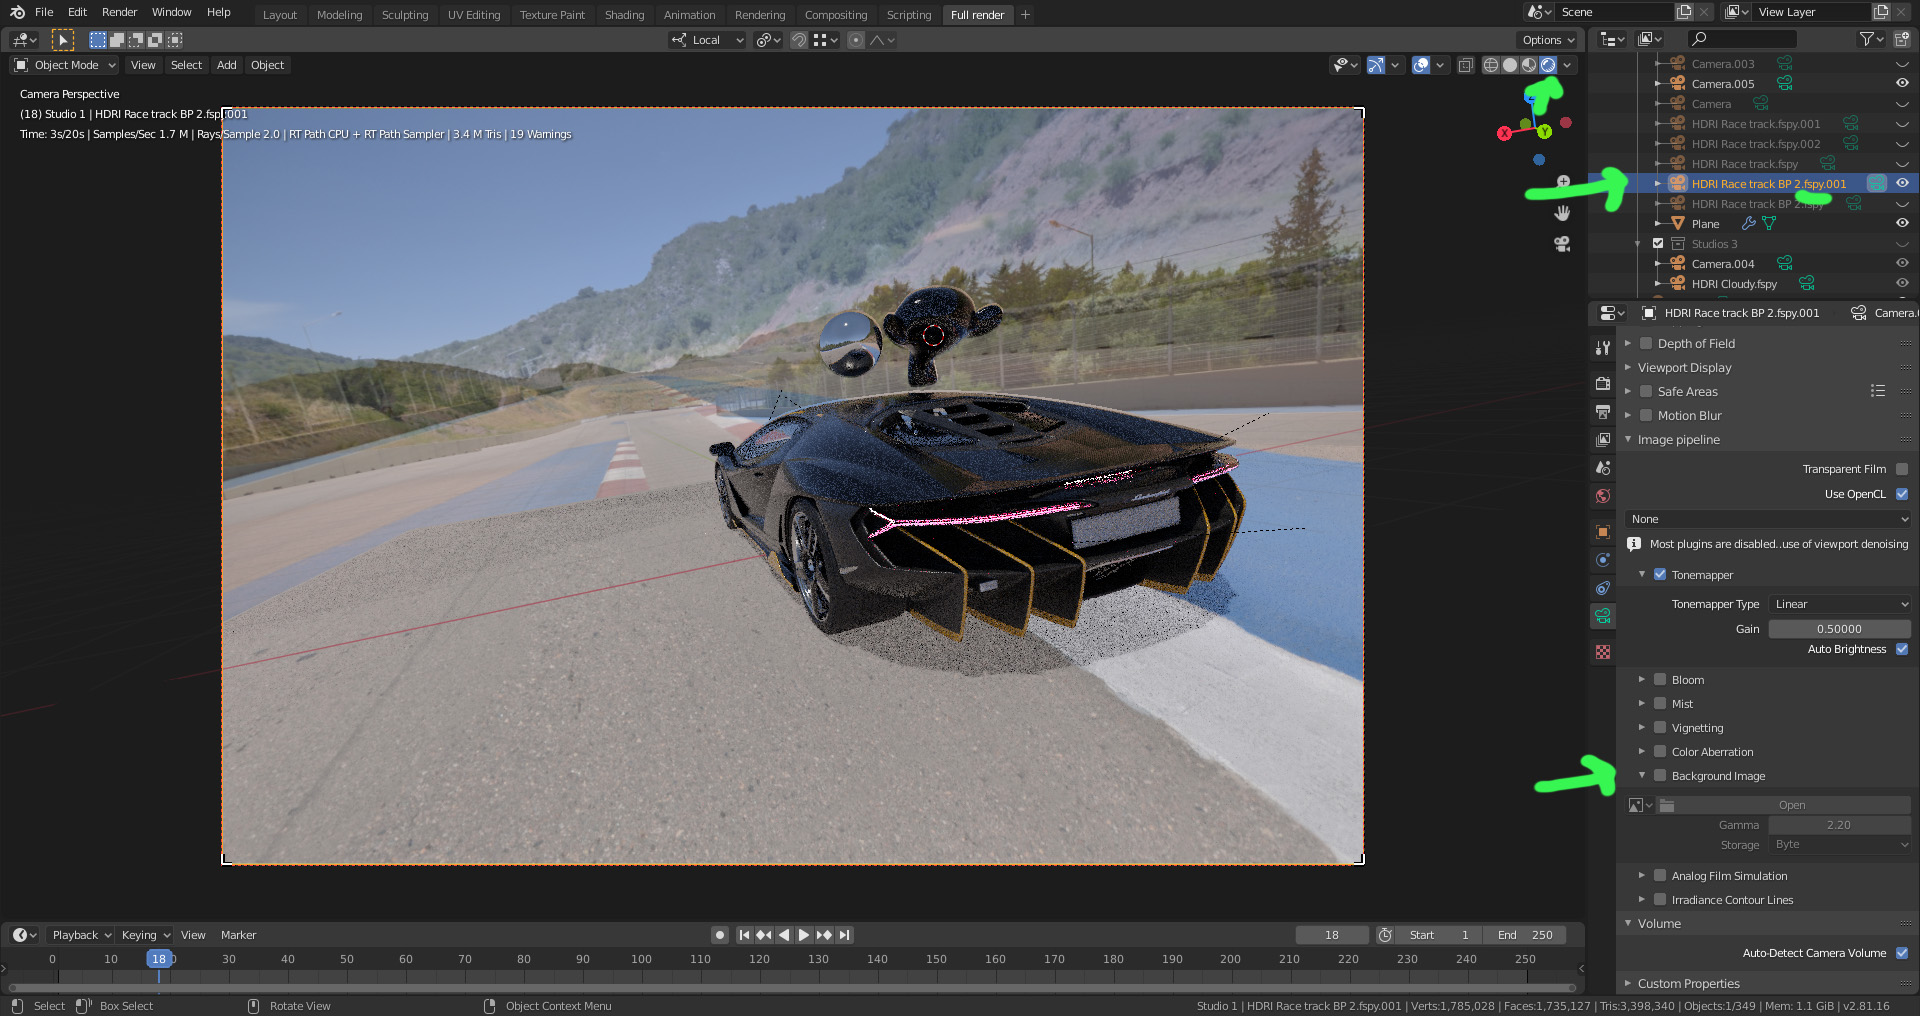Disable the Auto Brightness checkbox
The height and width of the screenshot is (1016, 1920).
coord(1902,649)
